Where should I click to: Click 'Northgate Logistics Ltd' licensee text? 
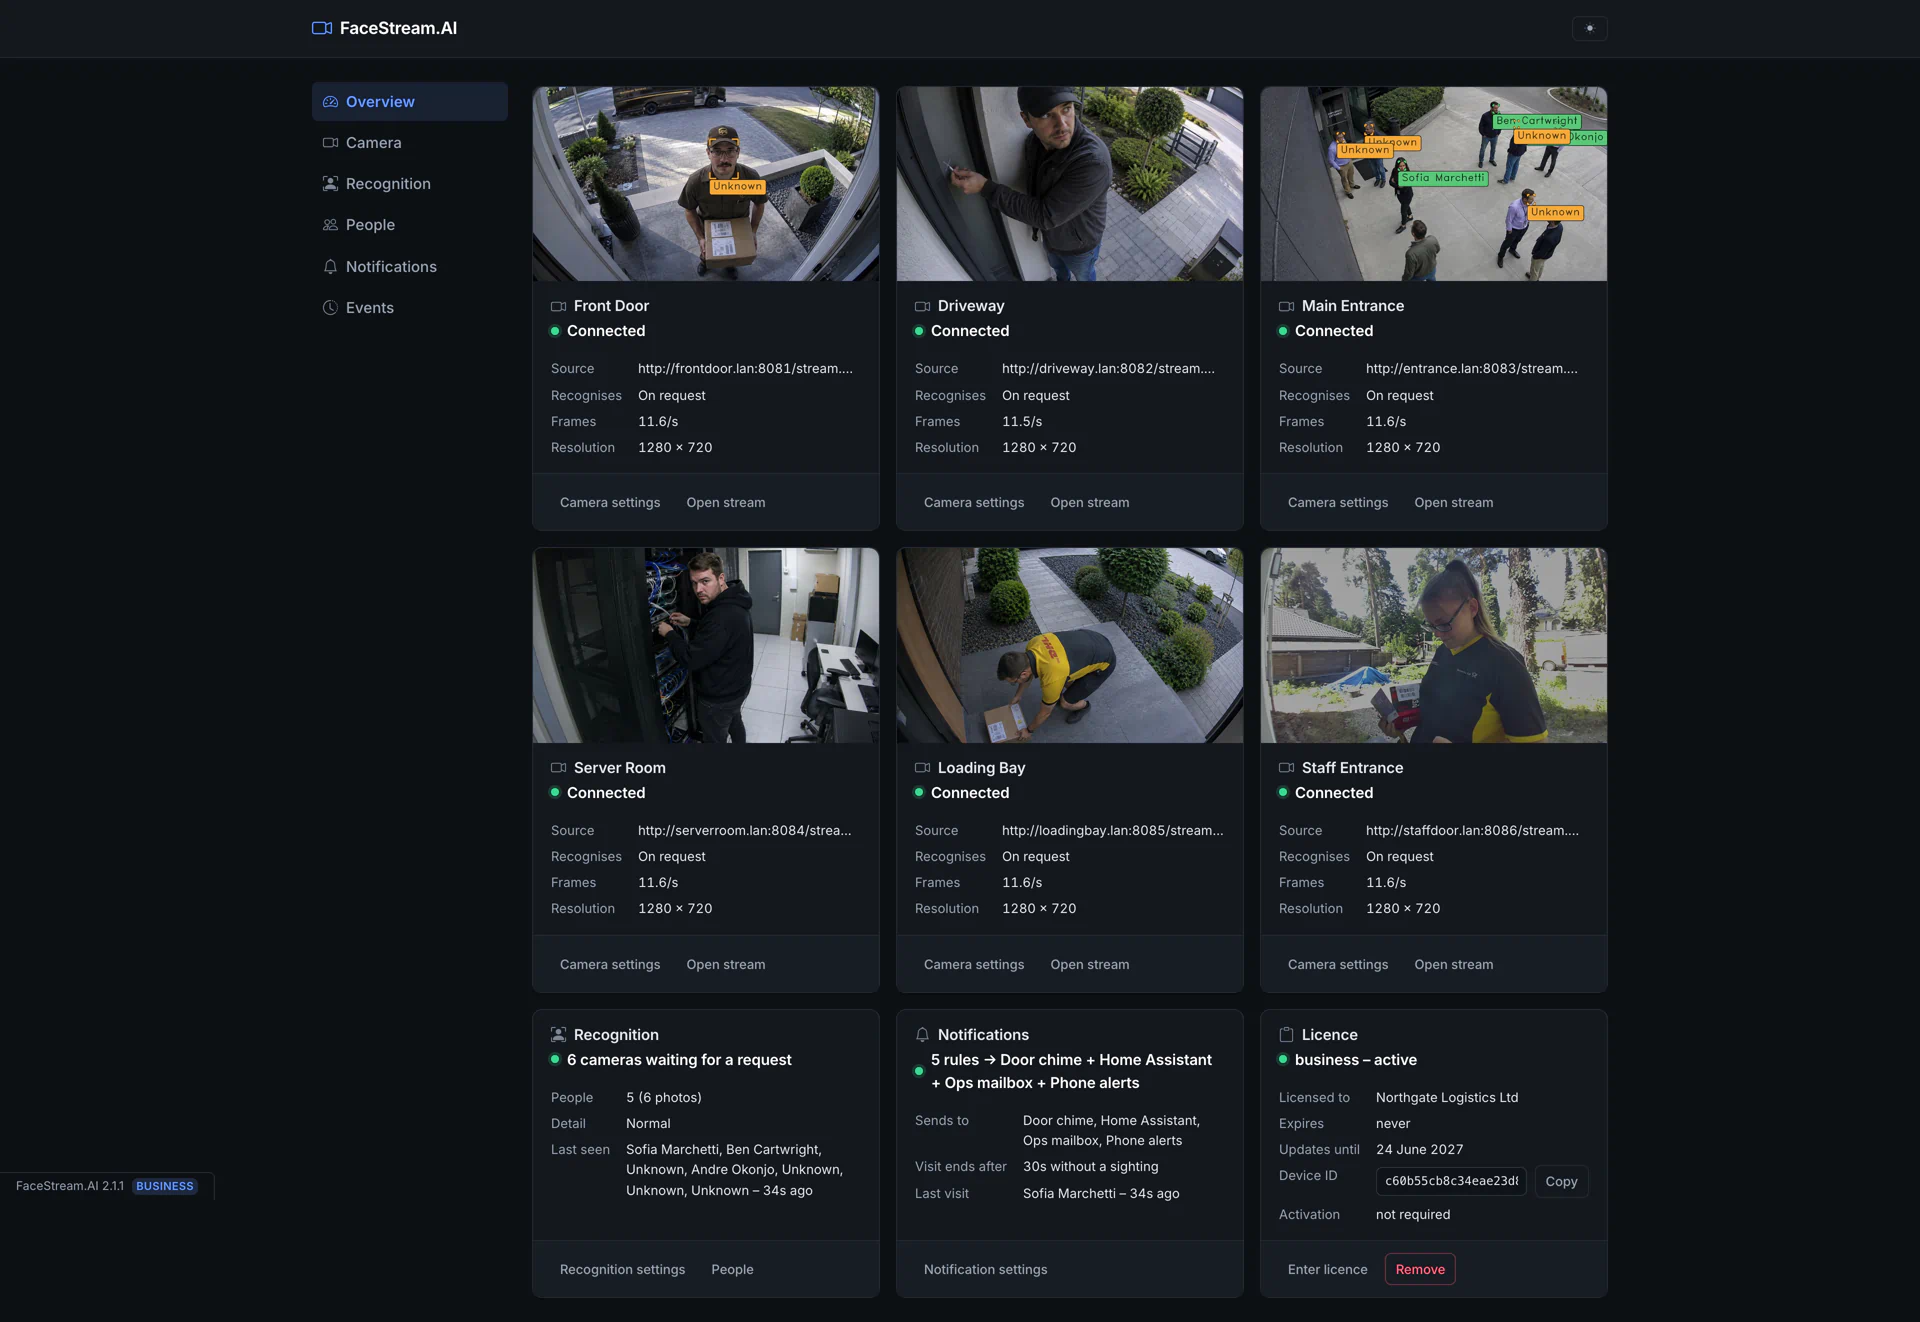pyautogui.click(x=1447, y=1098)
